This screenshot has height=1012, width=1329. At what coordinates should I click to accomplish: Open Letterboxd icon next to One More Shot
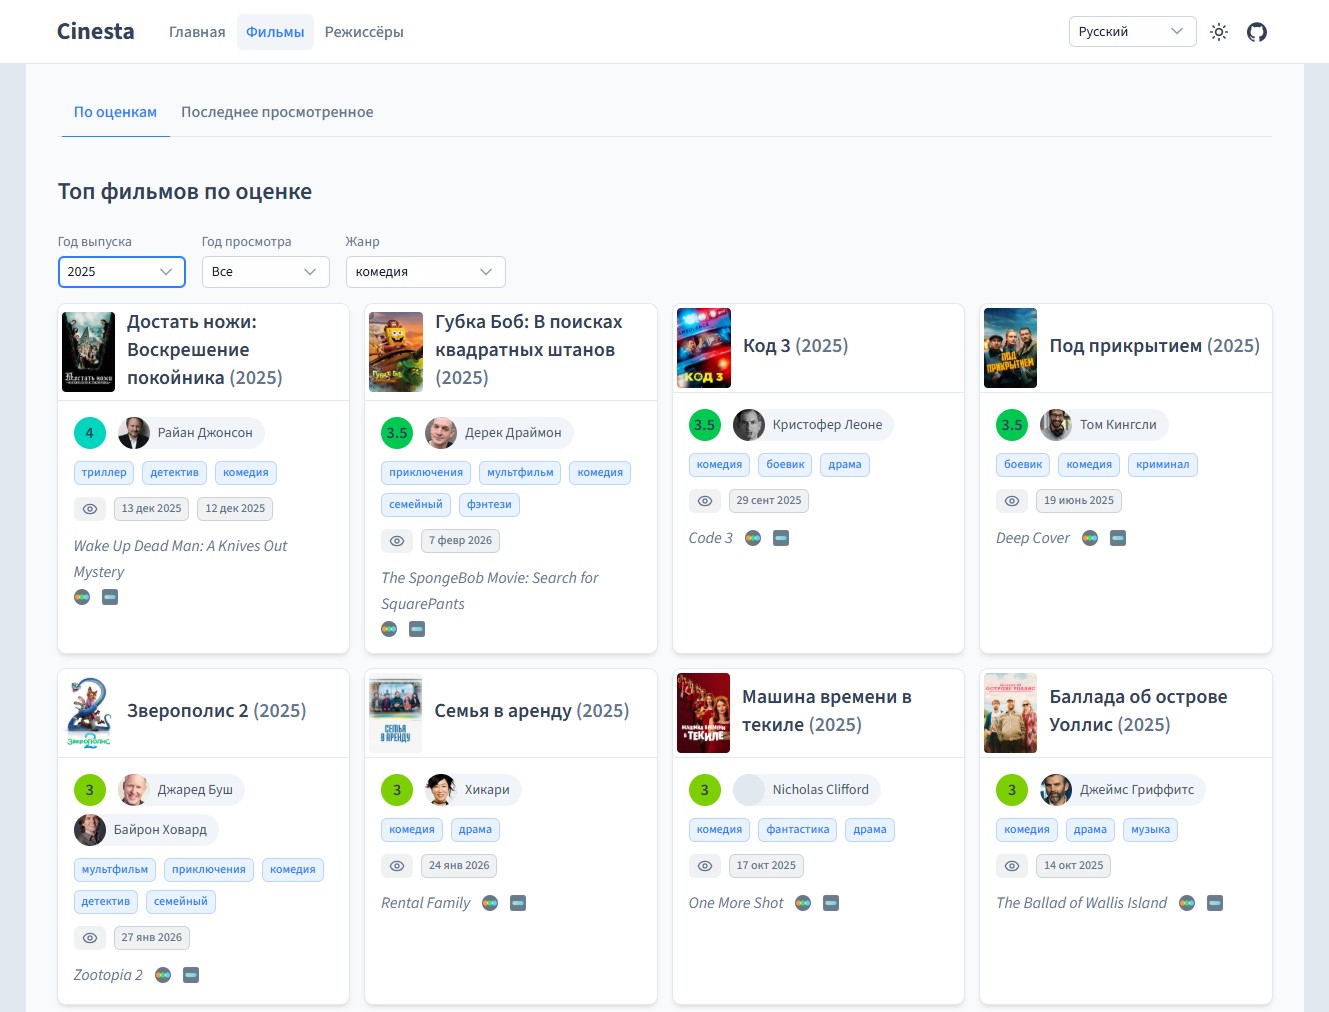(803, 903)
